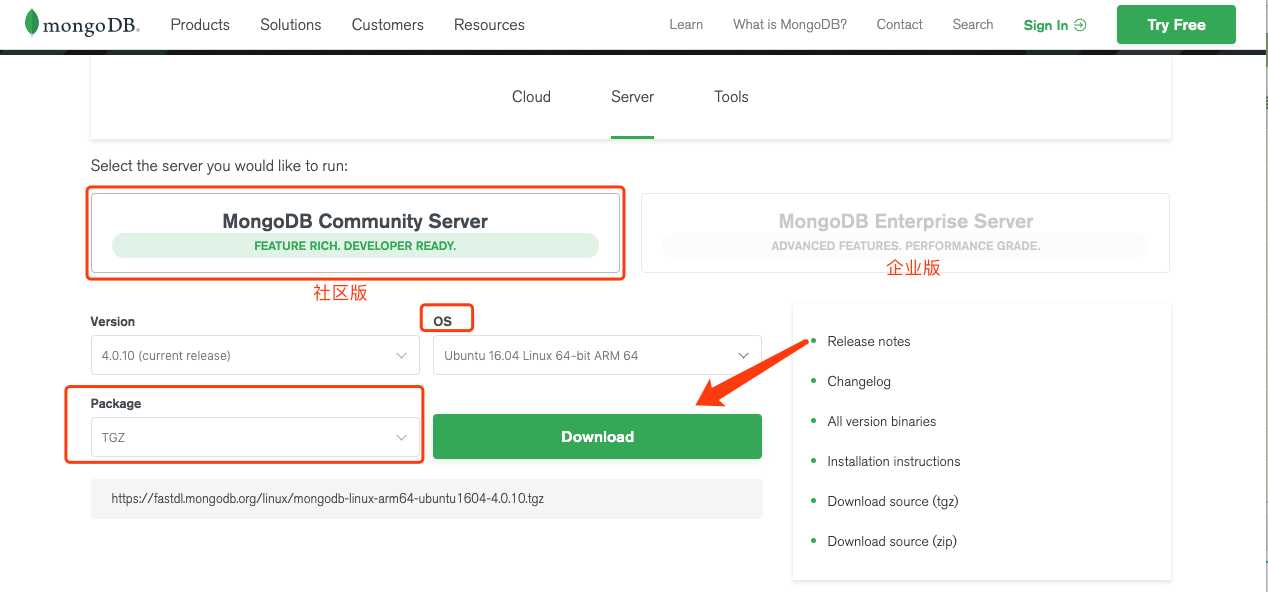Open the Contact page

[x=899, y=24]
